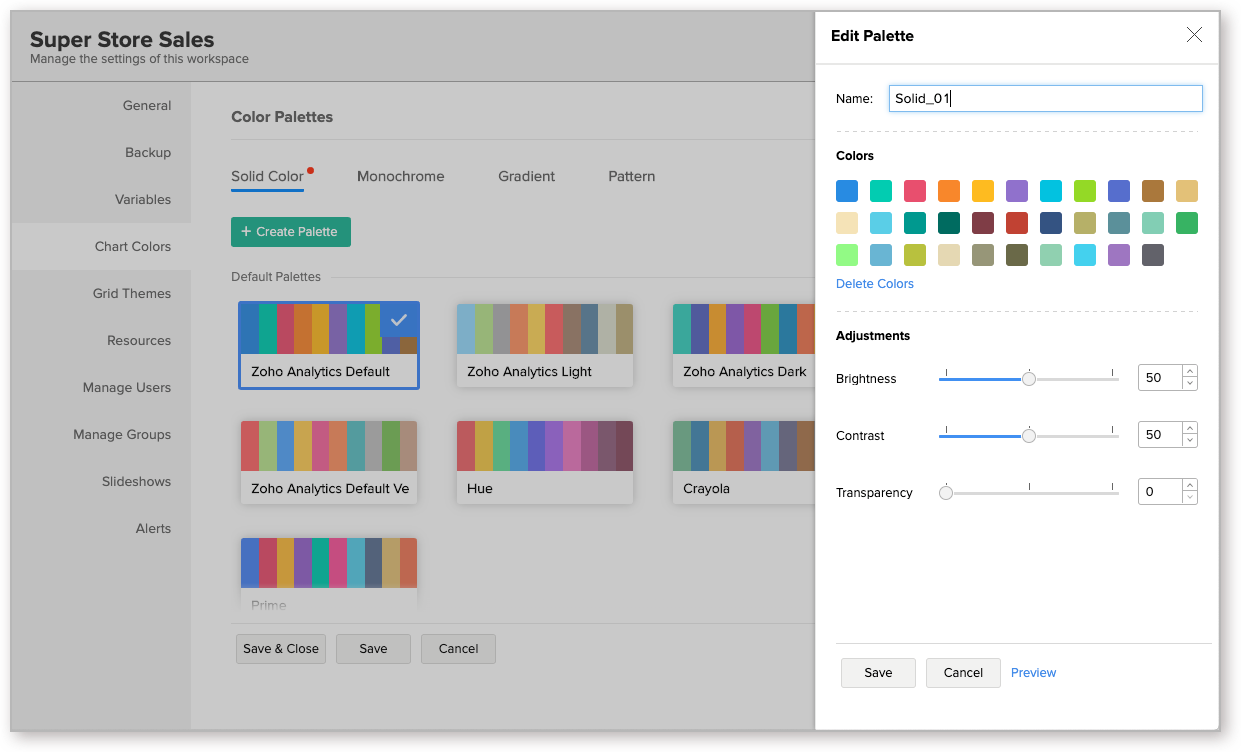Increase Transparency with the up stepper arrow
Image resolution: width=1241 pixels, height=752 pixels.
point(1189,486)
